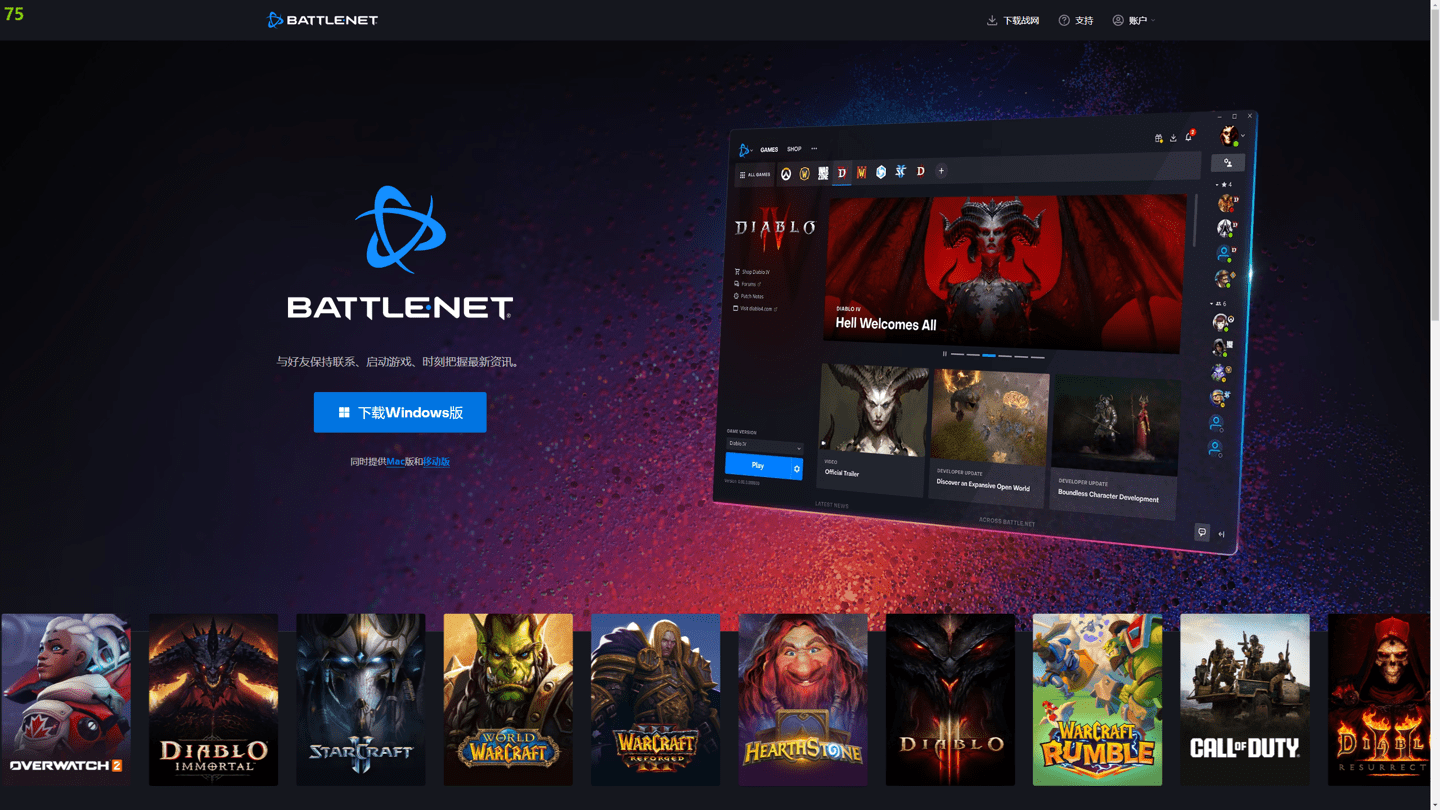Click the notification bell icon in app preview
Viewport: 1440px width, 810px height.
click(x=1189, y=136)
